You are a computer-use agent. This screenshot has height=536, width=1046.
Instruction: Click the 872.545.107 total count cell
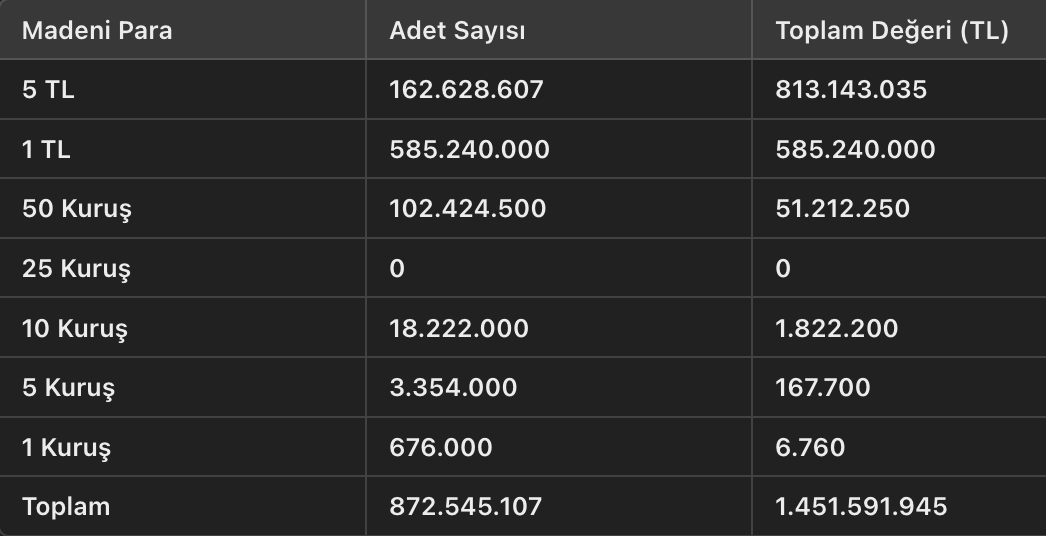tap(465, 506)
